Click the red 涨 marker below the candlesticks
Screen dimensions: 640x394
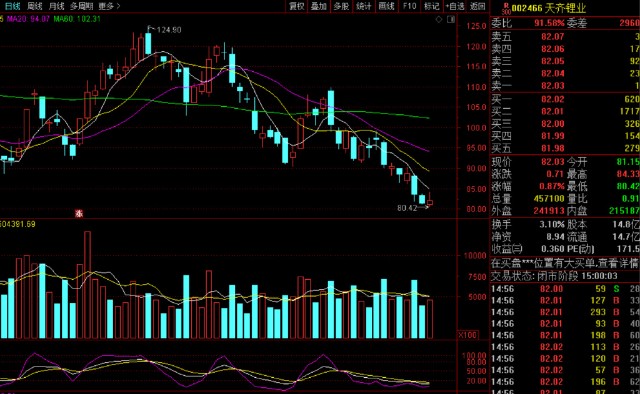pos(79,213)
